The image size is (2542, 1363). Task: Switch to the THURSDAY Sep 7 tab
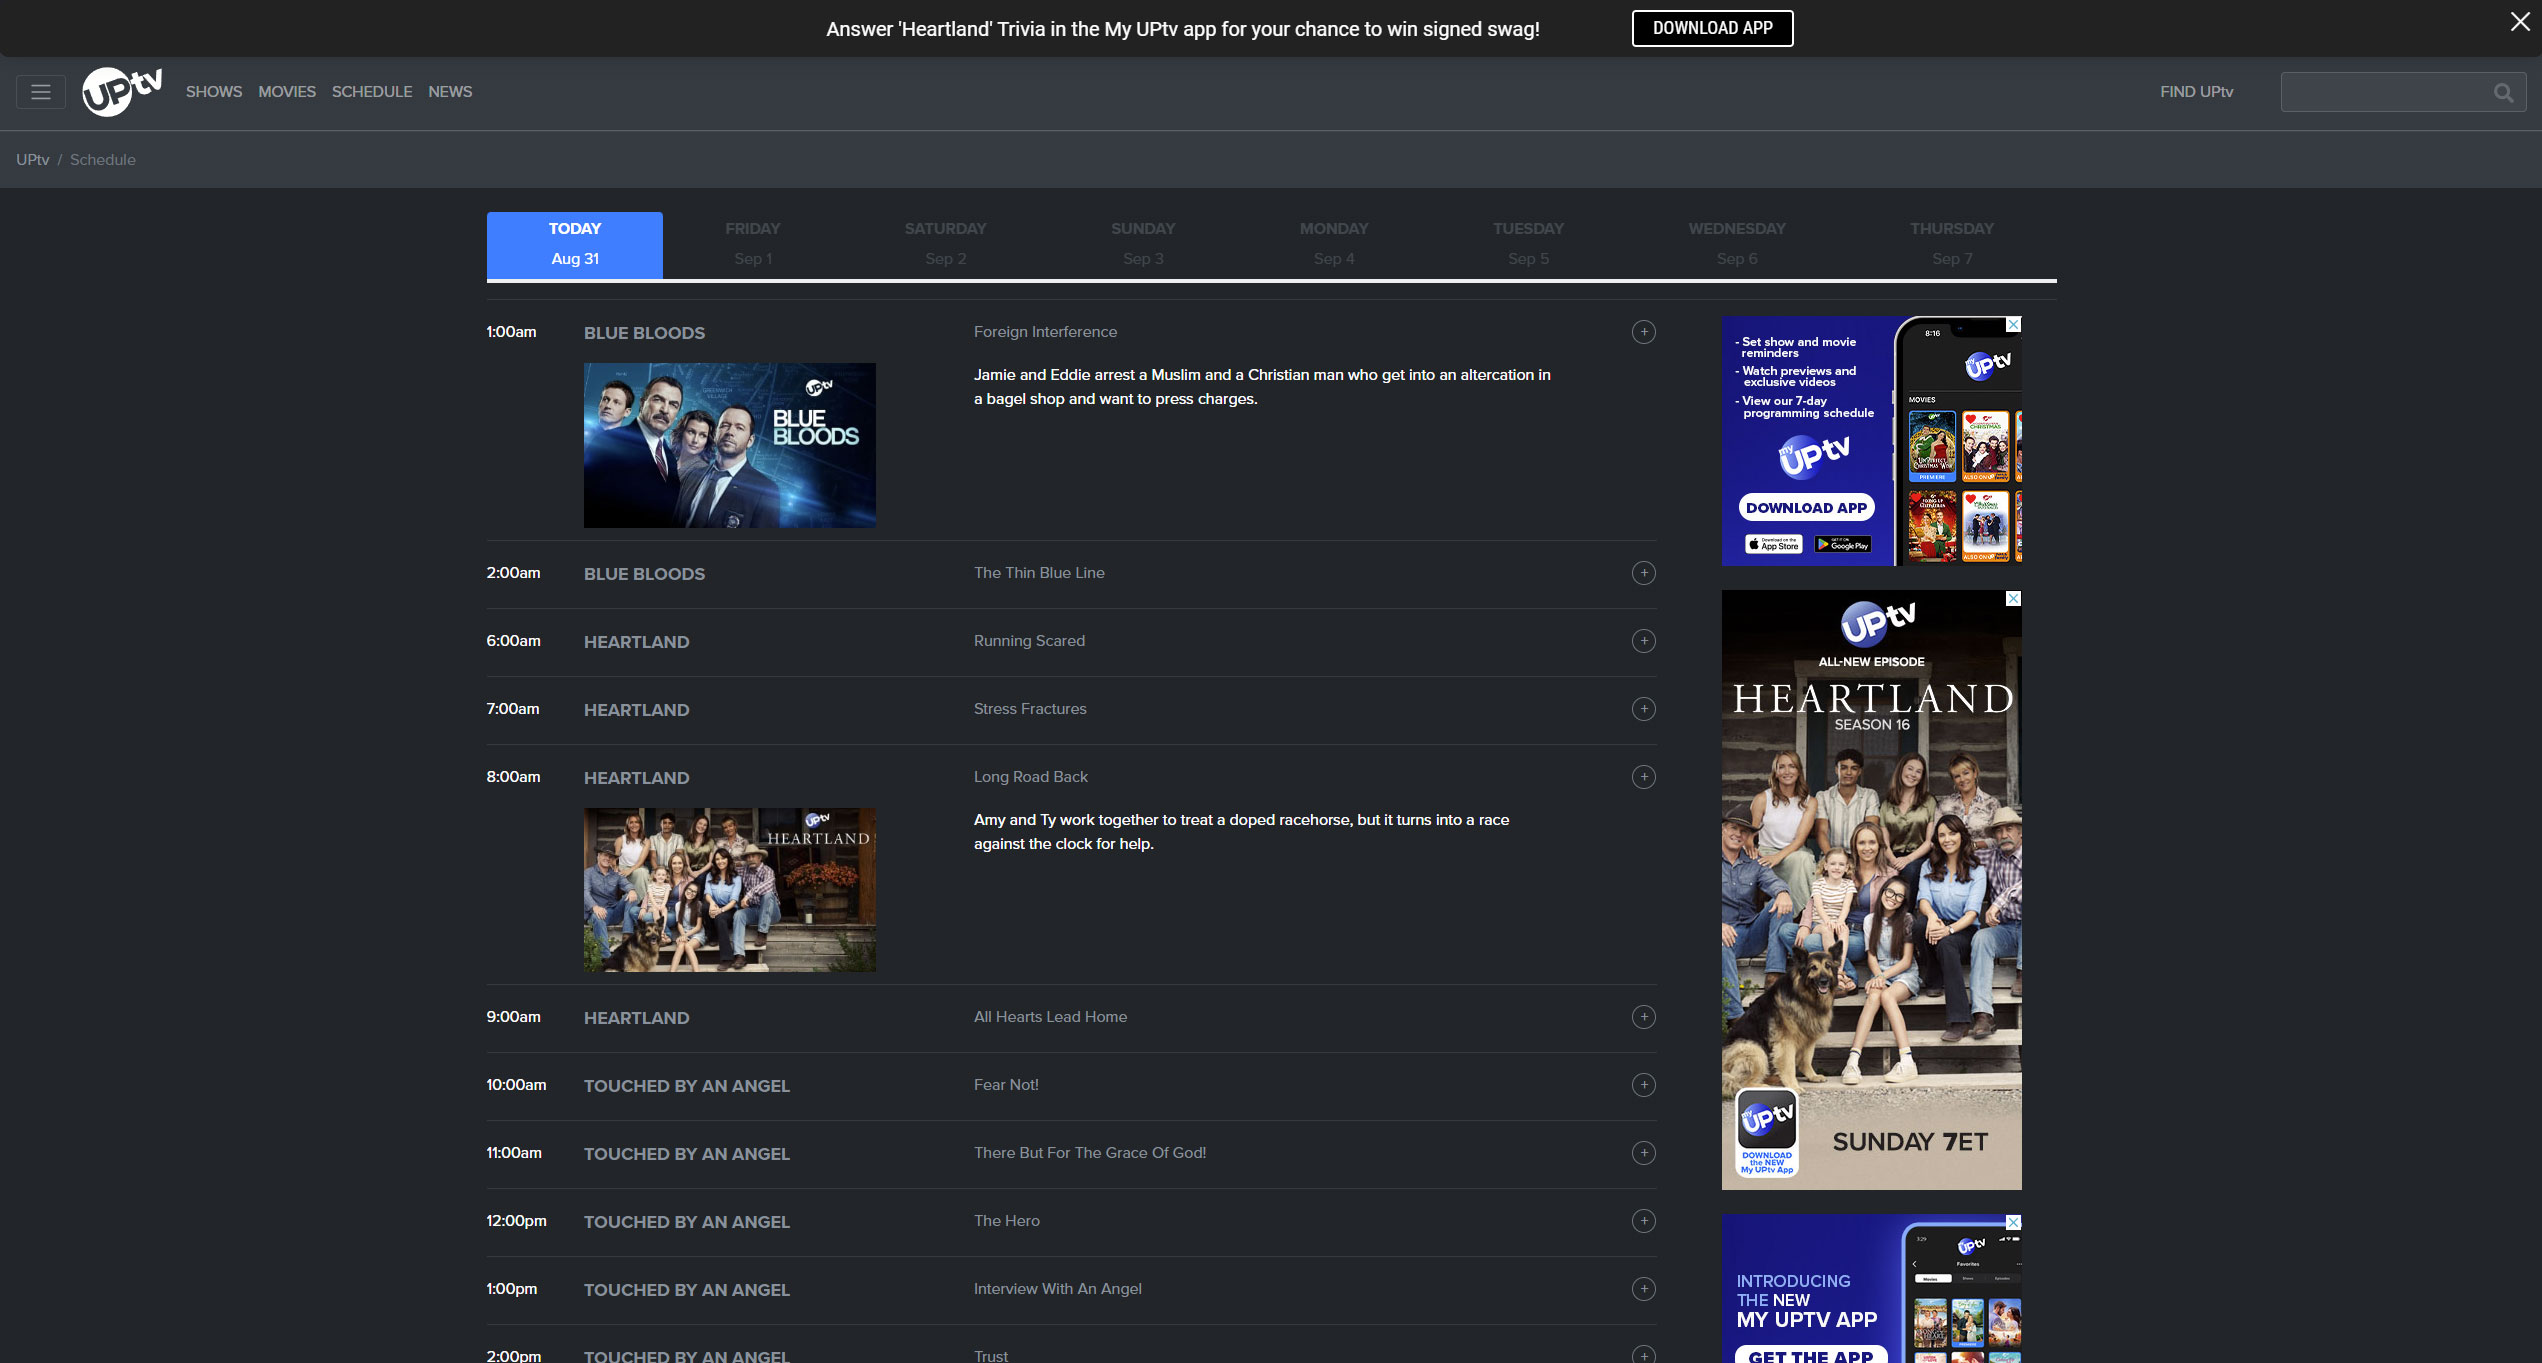point(1952,244)
